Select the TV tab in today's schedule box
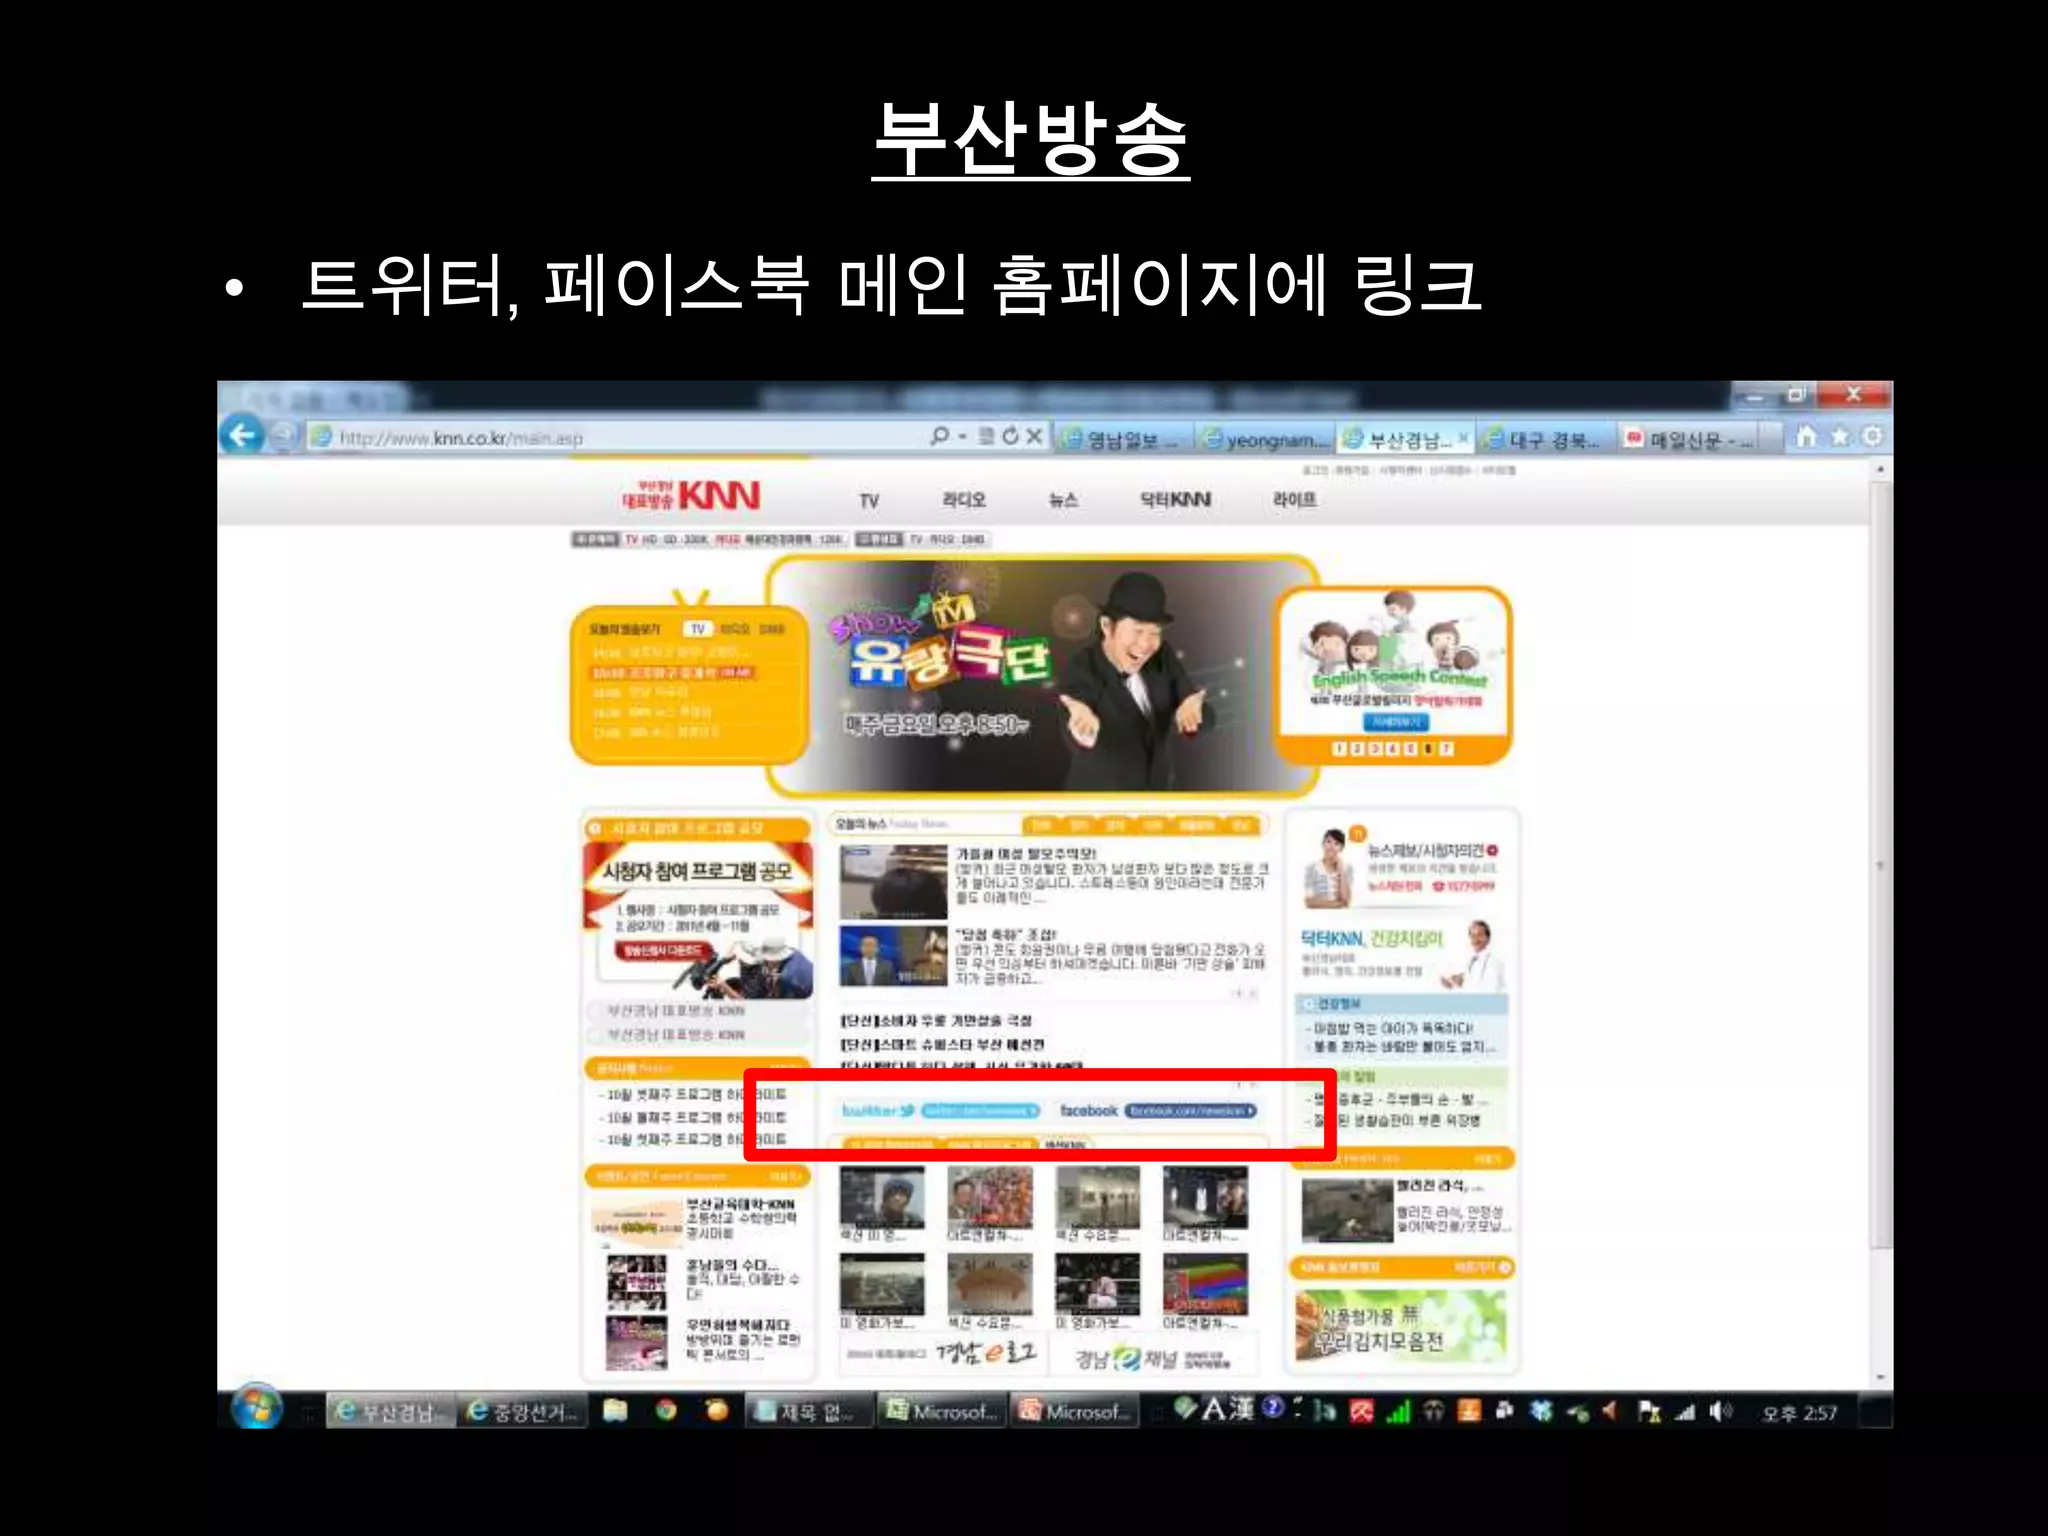2048x1536 pixels. (x=697, y=629)
